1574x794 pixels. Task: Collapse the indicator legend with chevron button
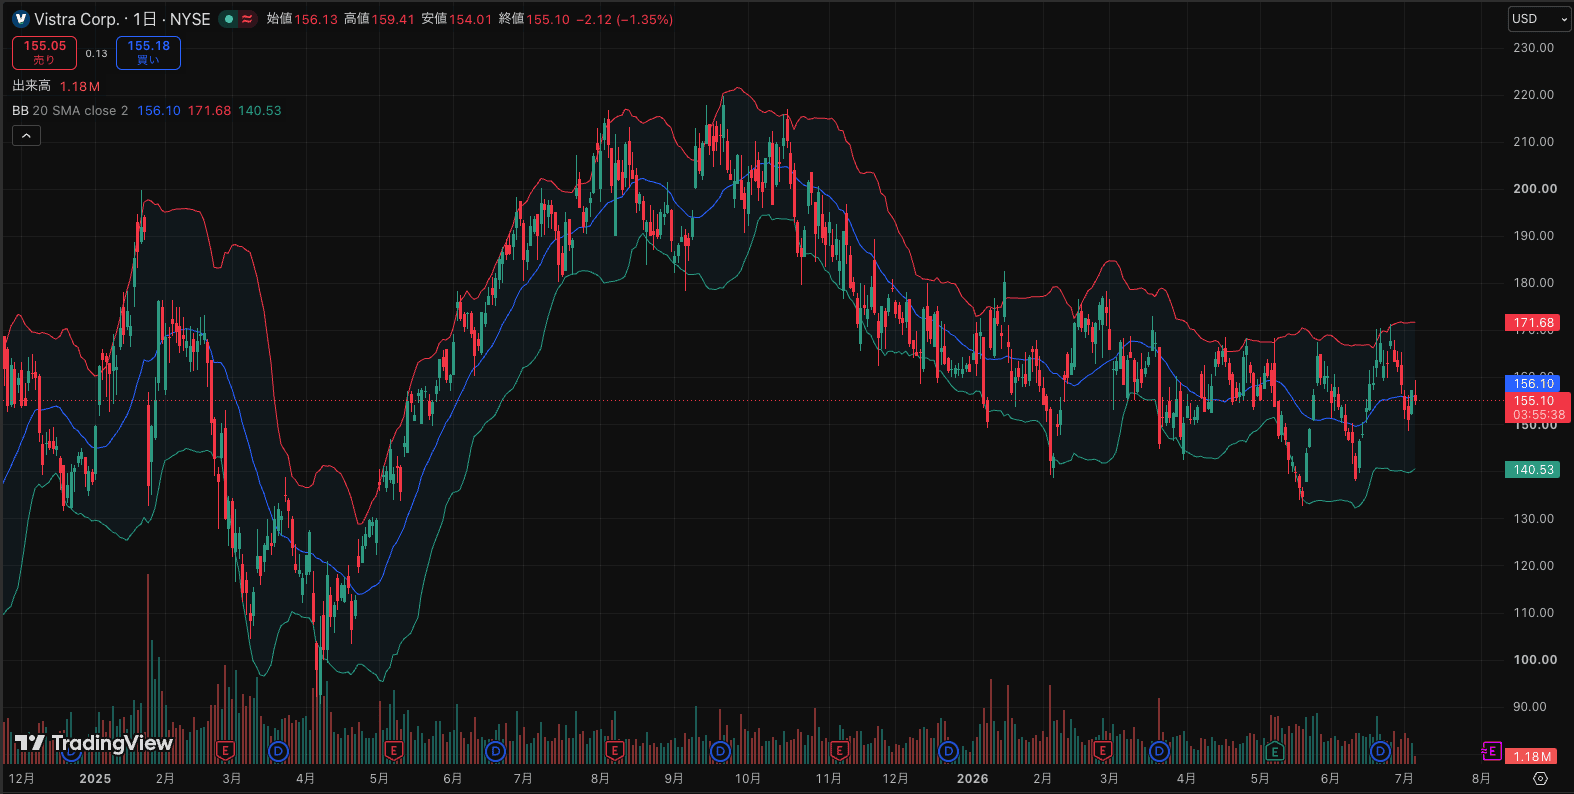tap(26, 135)
